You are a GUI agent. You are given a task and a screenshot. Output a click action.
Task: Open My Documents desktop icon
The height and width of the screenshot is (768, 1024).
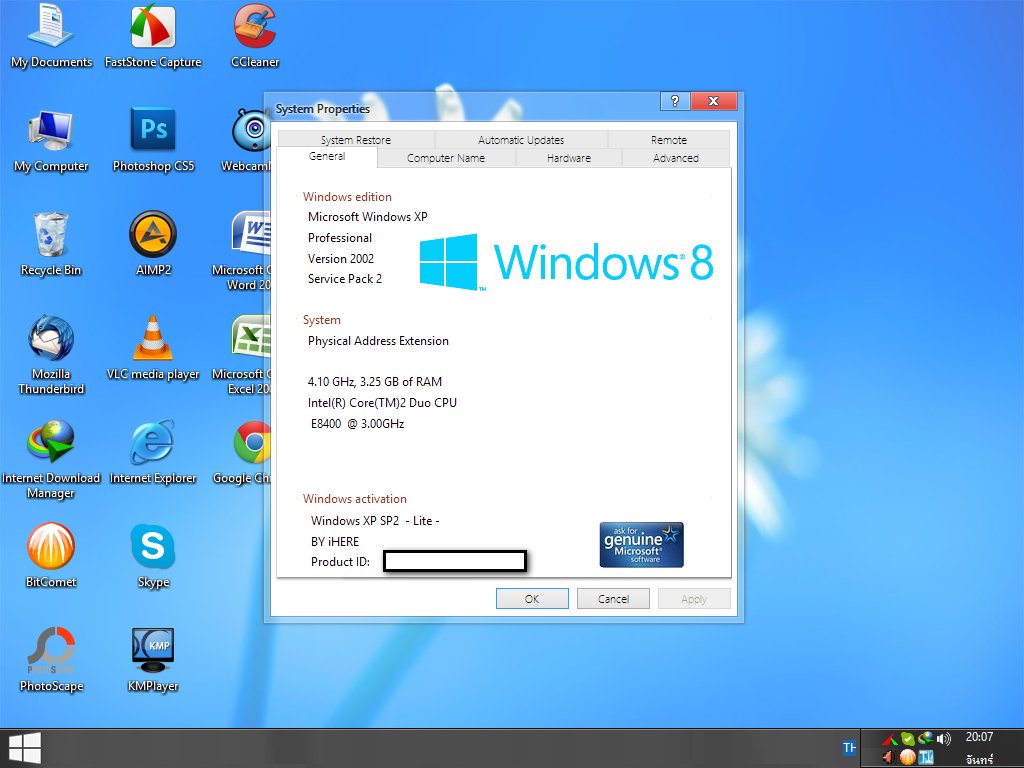[51, 36]
